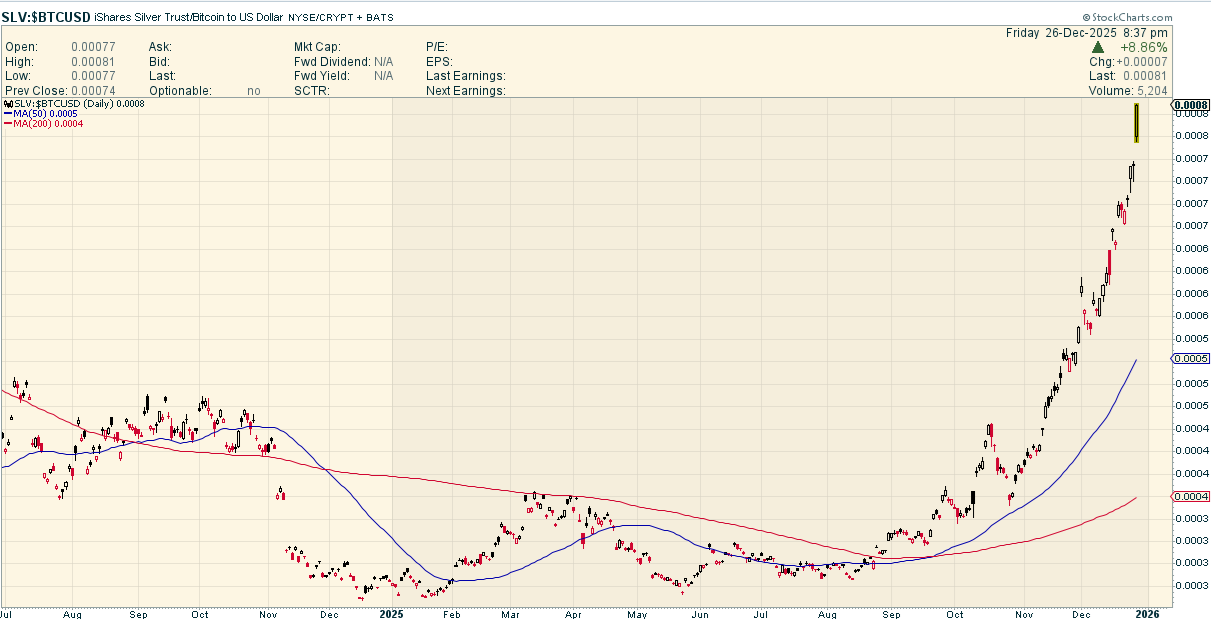The width and height of the screenshot is (1211, 619).
Task: Click the candlestick icon in the chart legend
Action: 7,104
